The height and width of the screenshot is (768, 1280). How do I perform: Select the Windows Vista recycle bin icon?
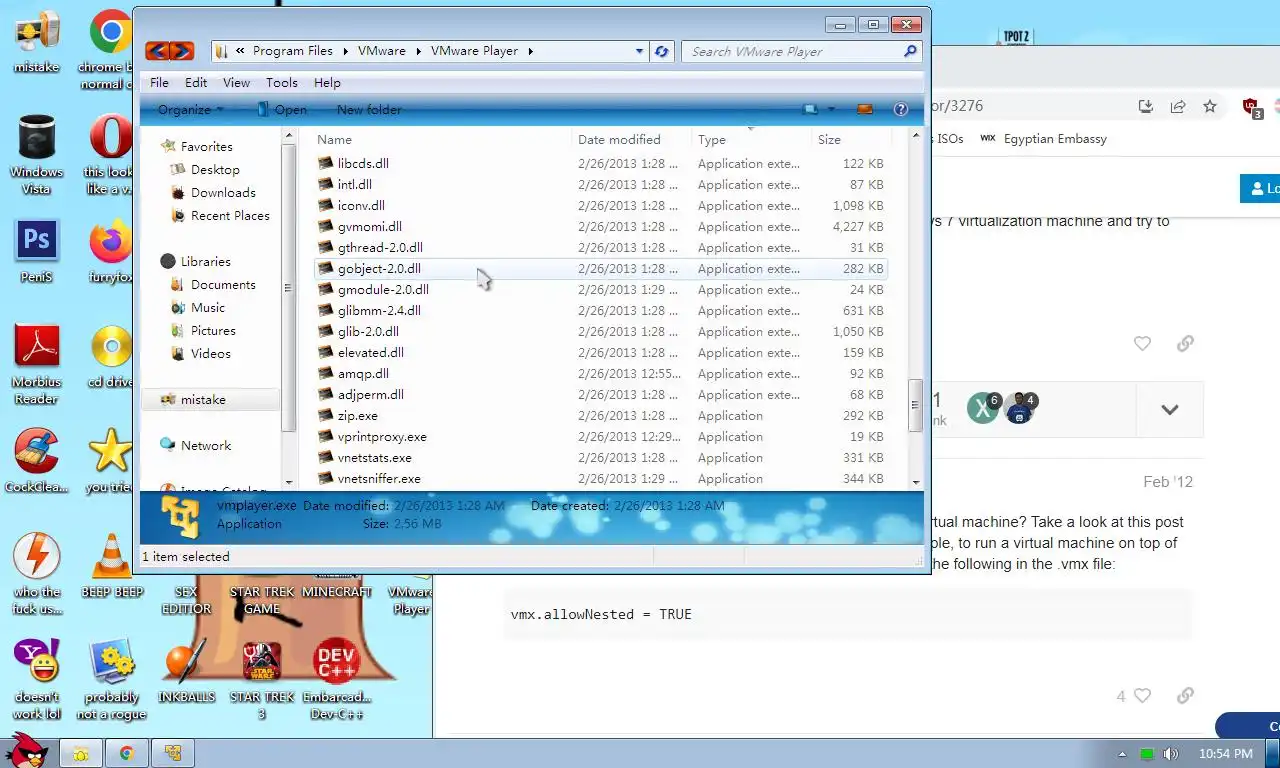point(36,154)
